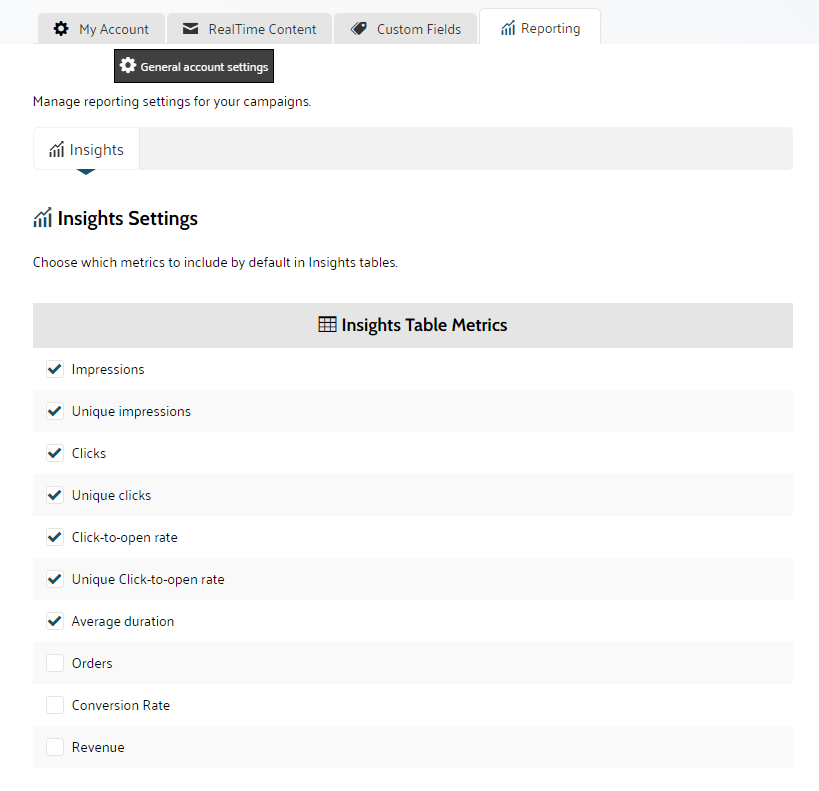The image size is (819, 791).
Task: Disable the Unique impressions metric
Action: point(55,412)
